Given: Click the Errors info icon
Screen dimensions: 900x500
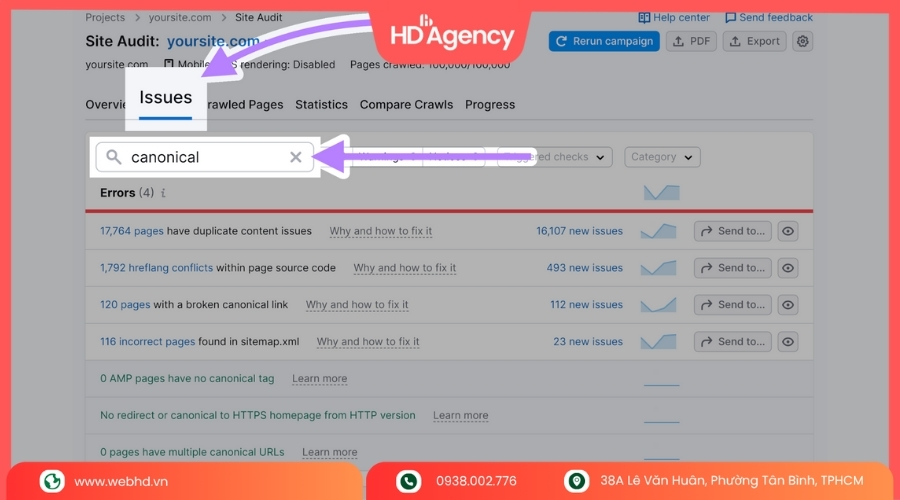Looking at the screenshot, I should (163, 193).
